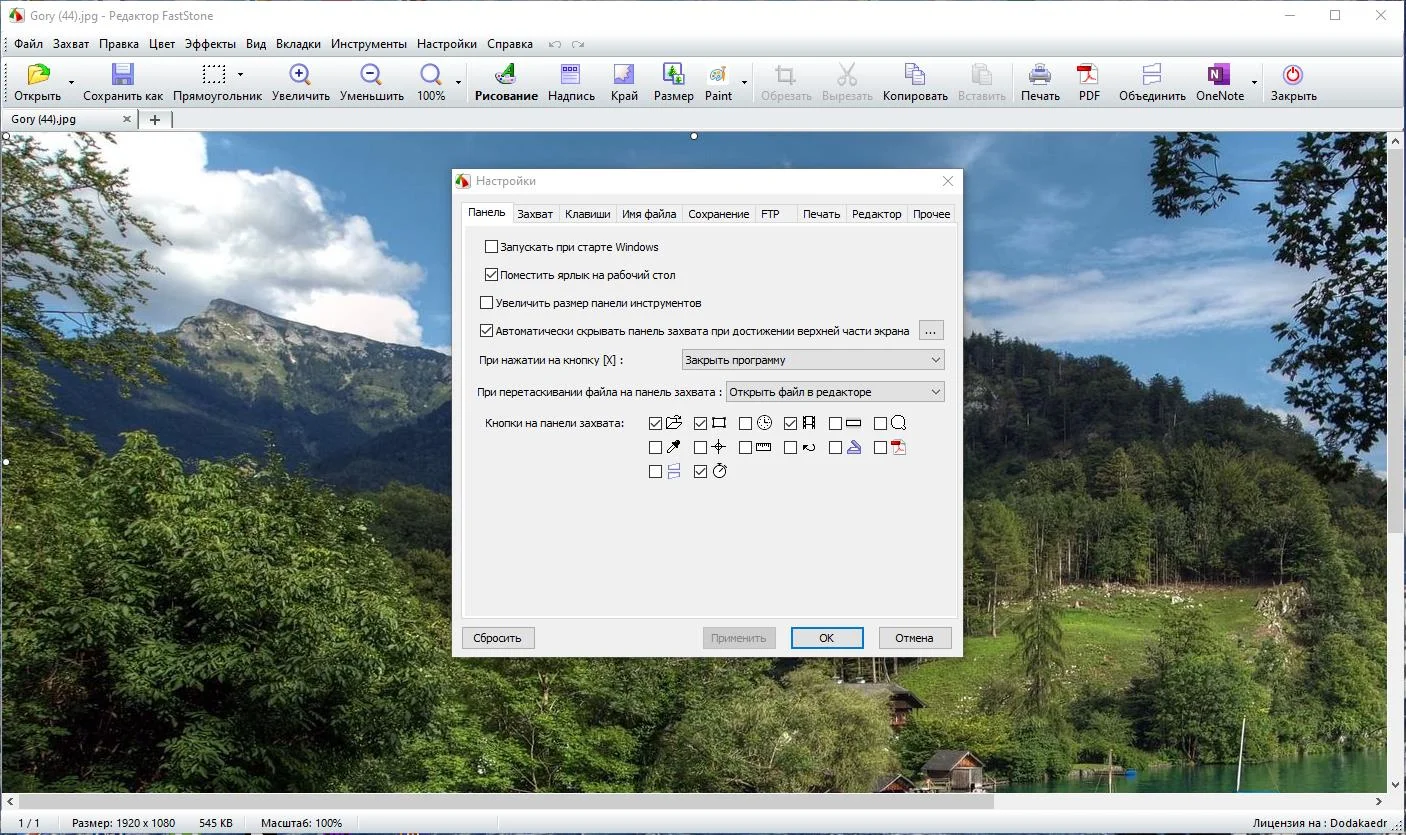Toggle Автоматически скрывать панель захвата checkbox
Viewport: 1406px width, 835px height.
pyautogui.click(x=487, y=331)
